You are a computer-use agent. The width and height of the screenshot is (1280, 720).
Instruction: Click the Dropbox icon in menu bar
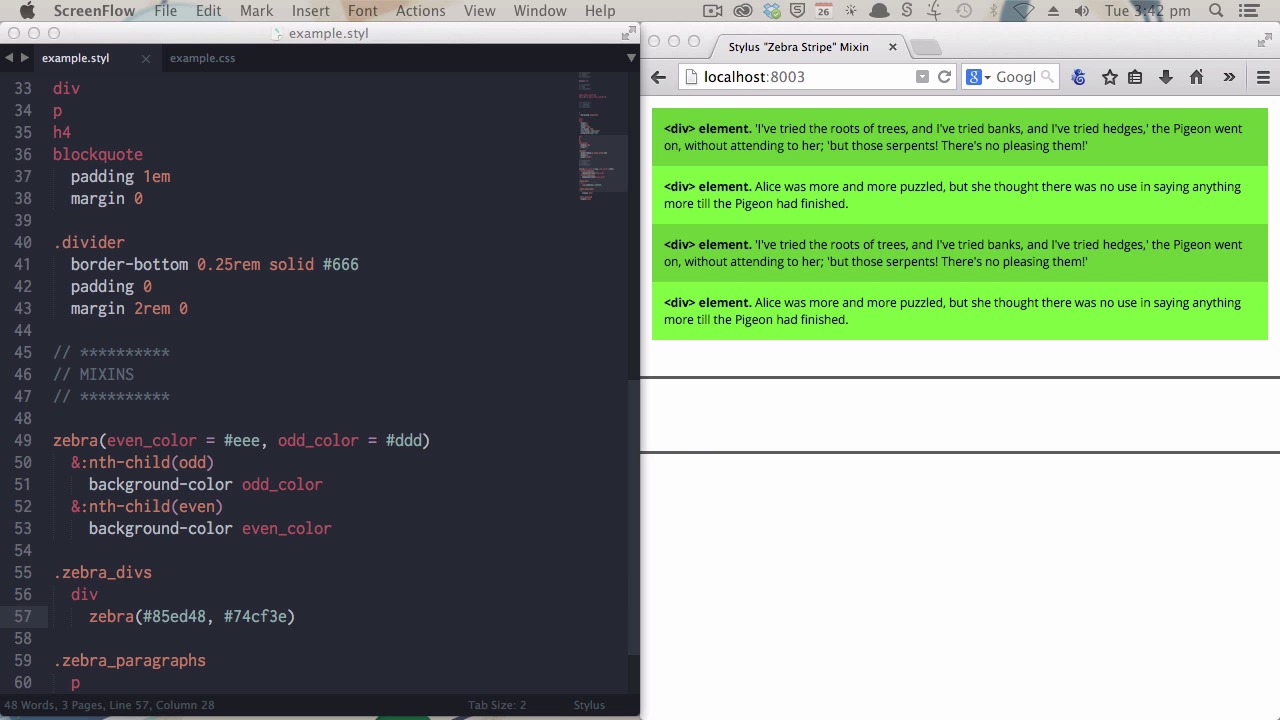pyautogui.click(x=772, y=11)
